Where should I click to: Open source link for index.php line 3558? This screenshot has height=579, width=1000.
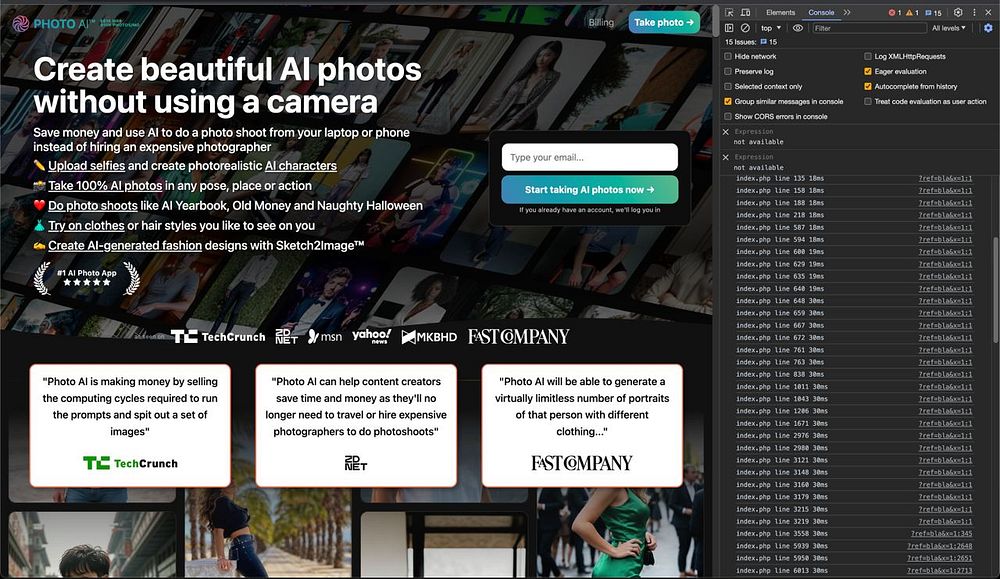941,534
